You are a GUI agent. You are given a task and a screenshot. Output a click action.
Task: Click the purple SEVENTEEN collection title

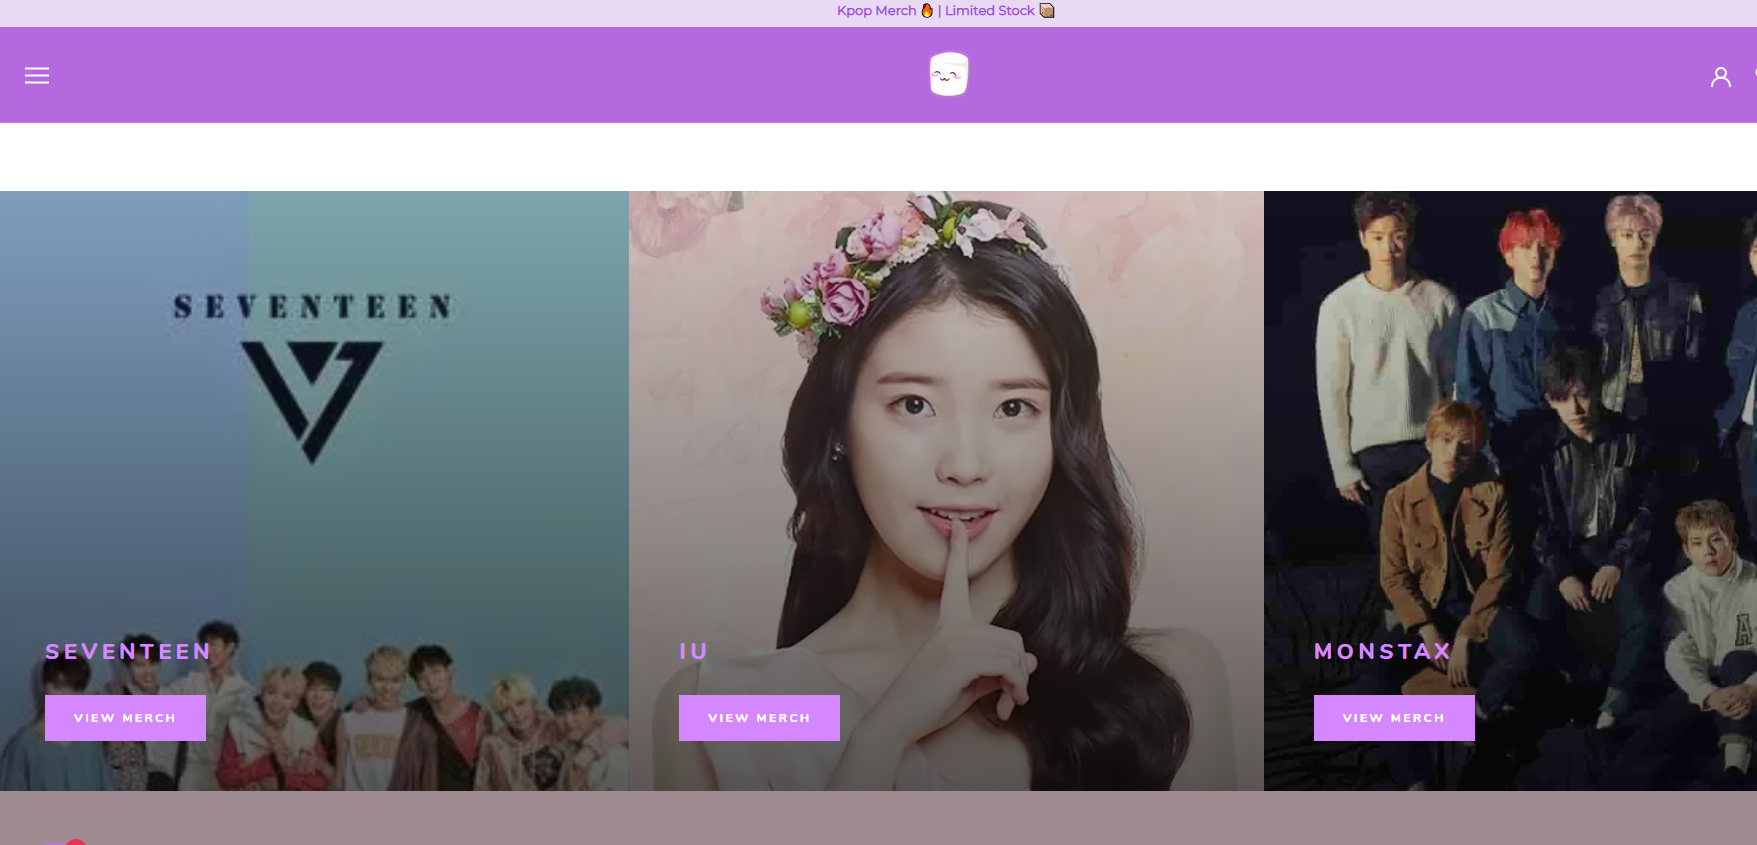(x=128, y=652)
